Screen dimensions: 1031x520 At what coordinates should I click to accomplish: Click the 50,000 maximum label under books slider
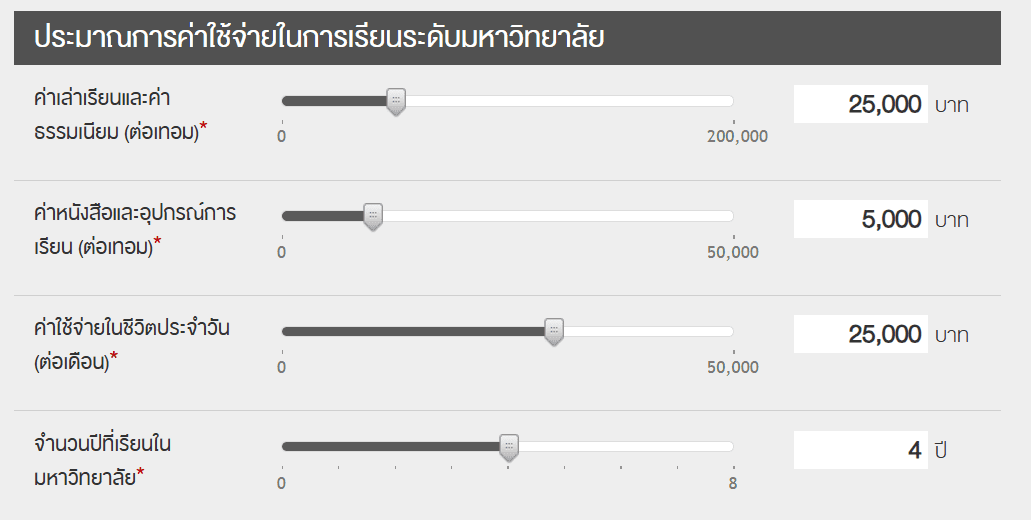click(733, 253)
